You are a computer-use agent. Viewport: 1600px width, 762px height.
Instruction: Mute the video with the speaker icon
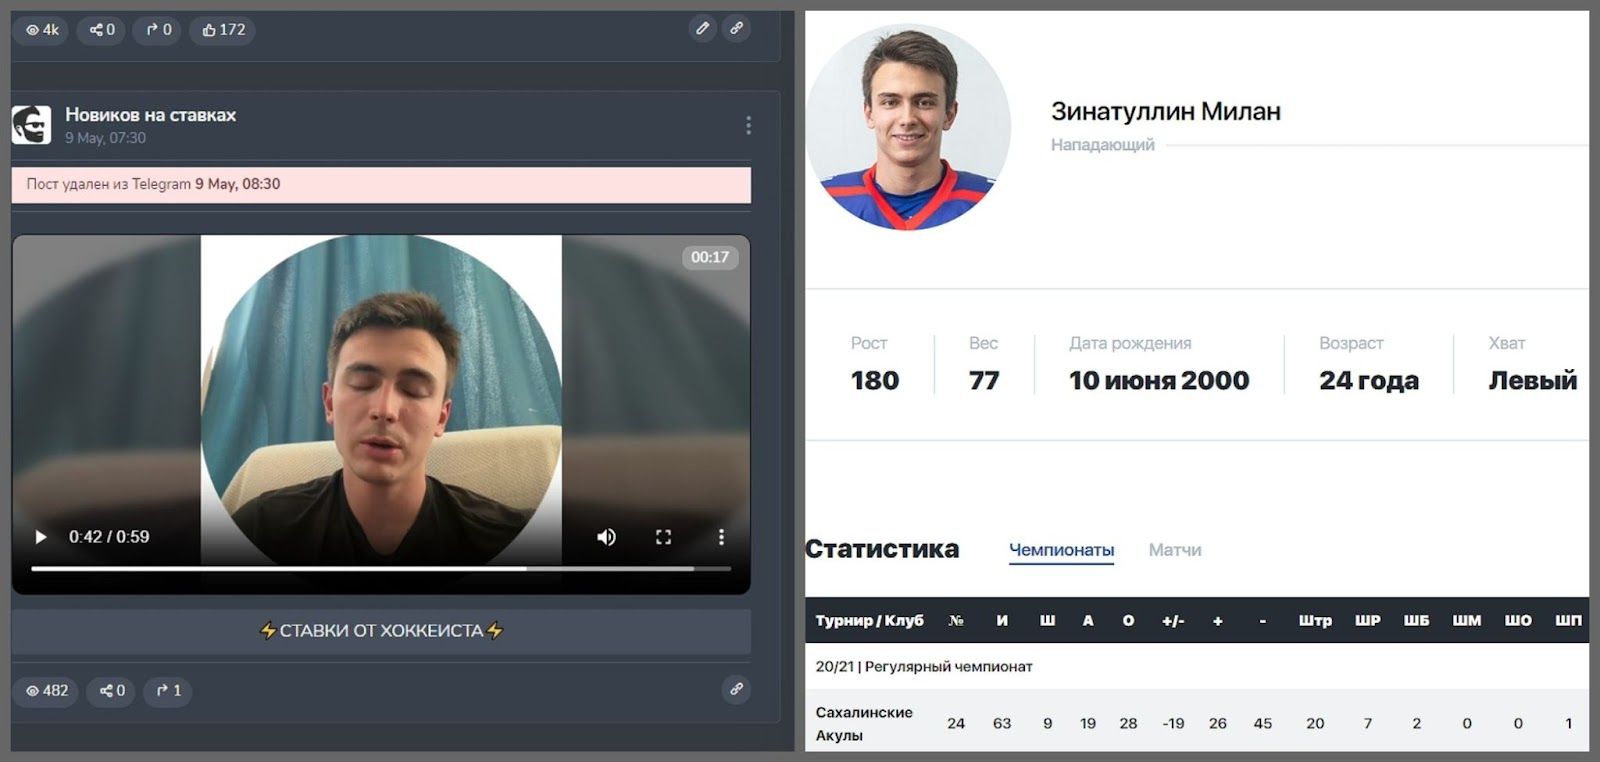click(x=606, y=537)
